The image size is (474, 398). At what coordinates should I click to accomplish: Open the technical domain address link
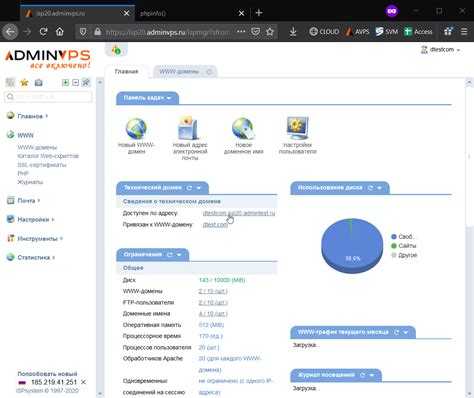click(x=239, y=213)
